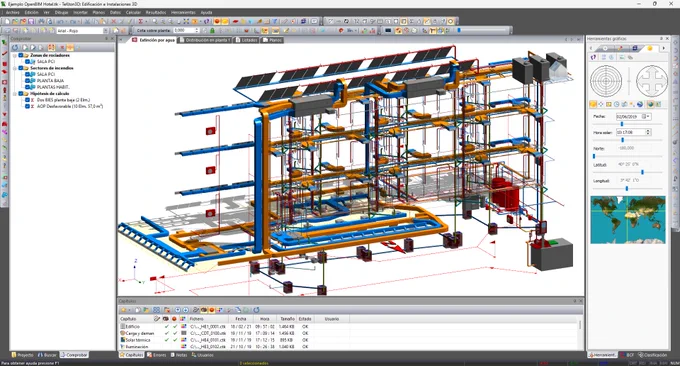Click the new file icon in toolbar
The image size is (680, 366).
tap(7, 21)
